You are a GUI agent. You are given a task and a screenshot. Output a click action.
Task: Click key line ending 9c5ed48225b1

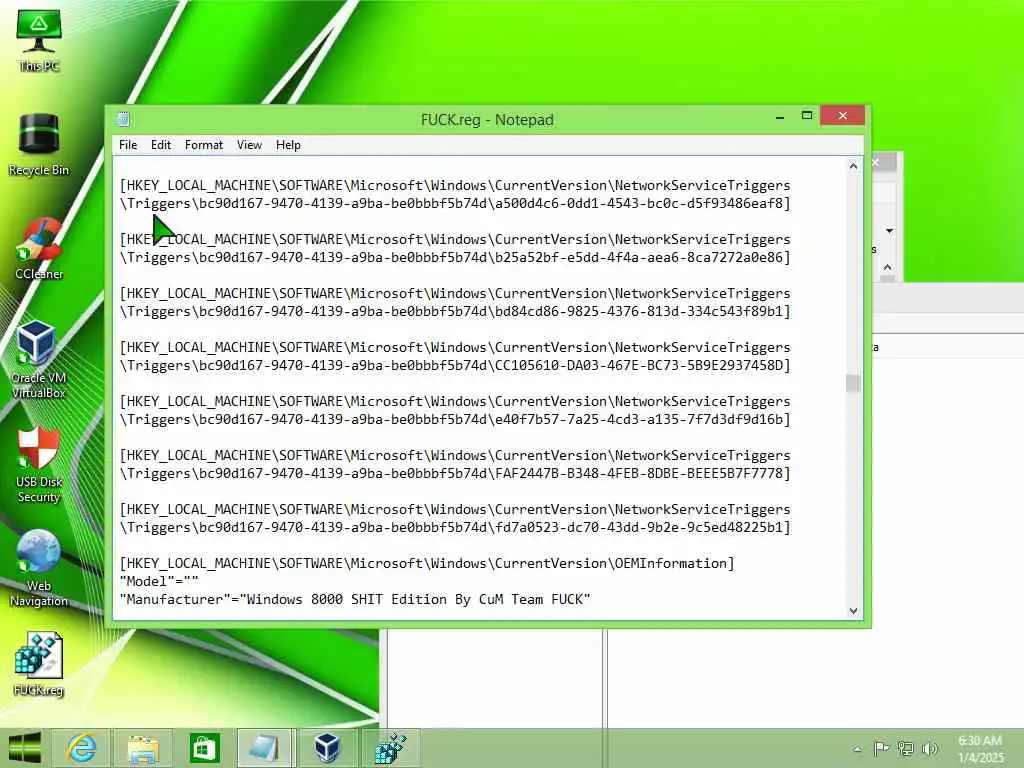[x=455, y=518]
